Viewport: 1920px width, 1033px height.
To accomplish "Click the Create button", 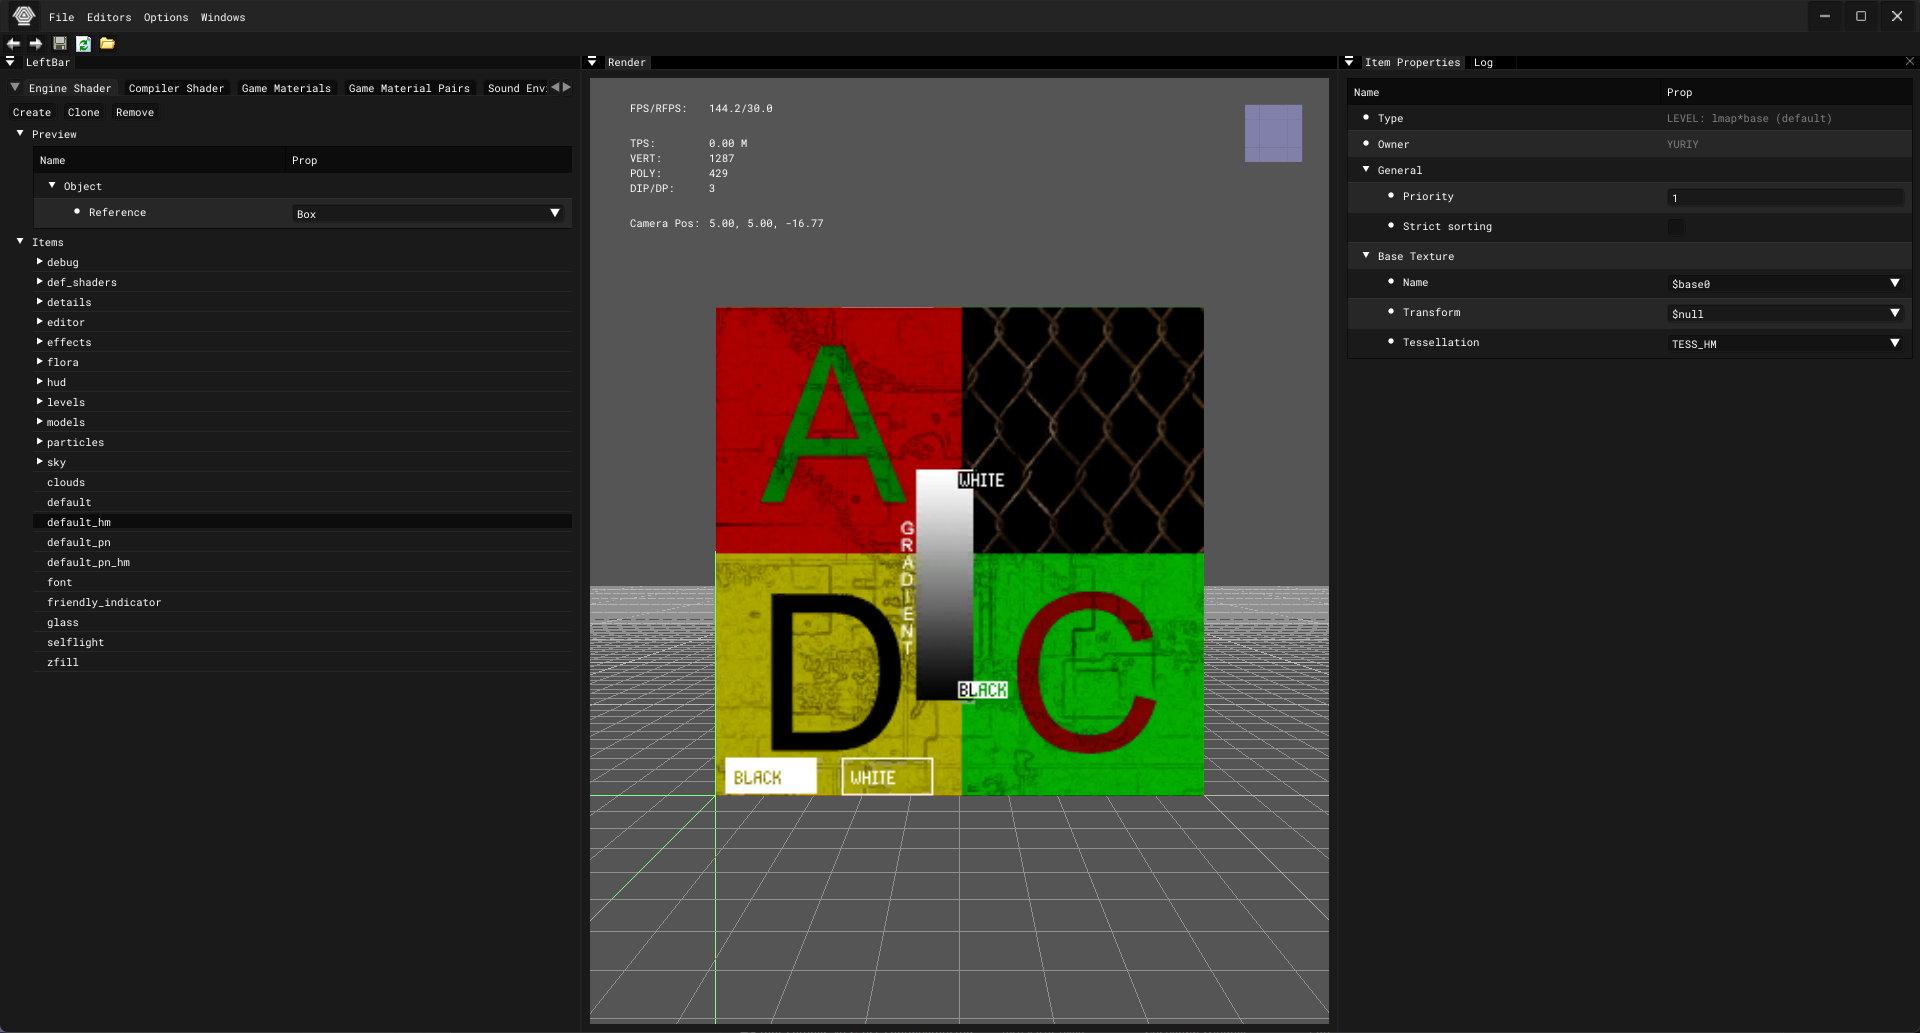I will click(x=31, y=112).
